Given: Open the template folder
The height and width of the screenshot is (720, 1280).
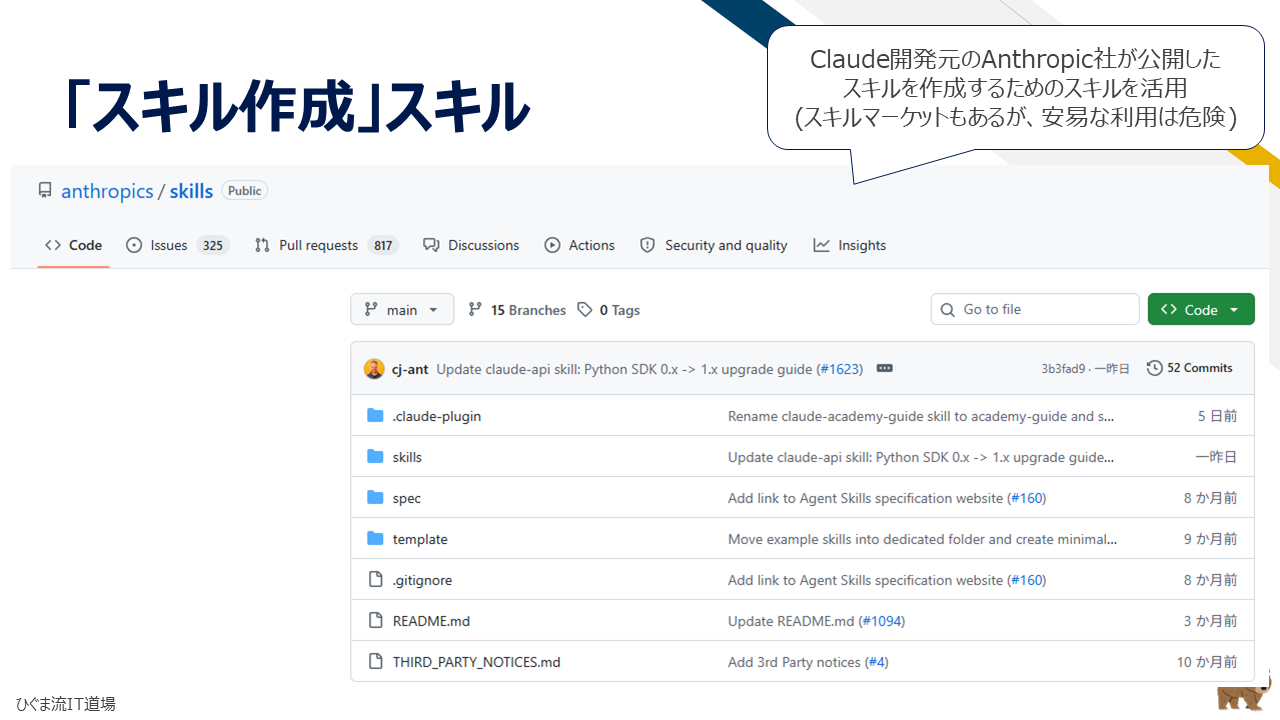Looking at the screenshot, I should (420, 539).
